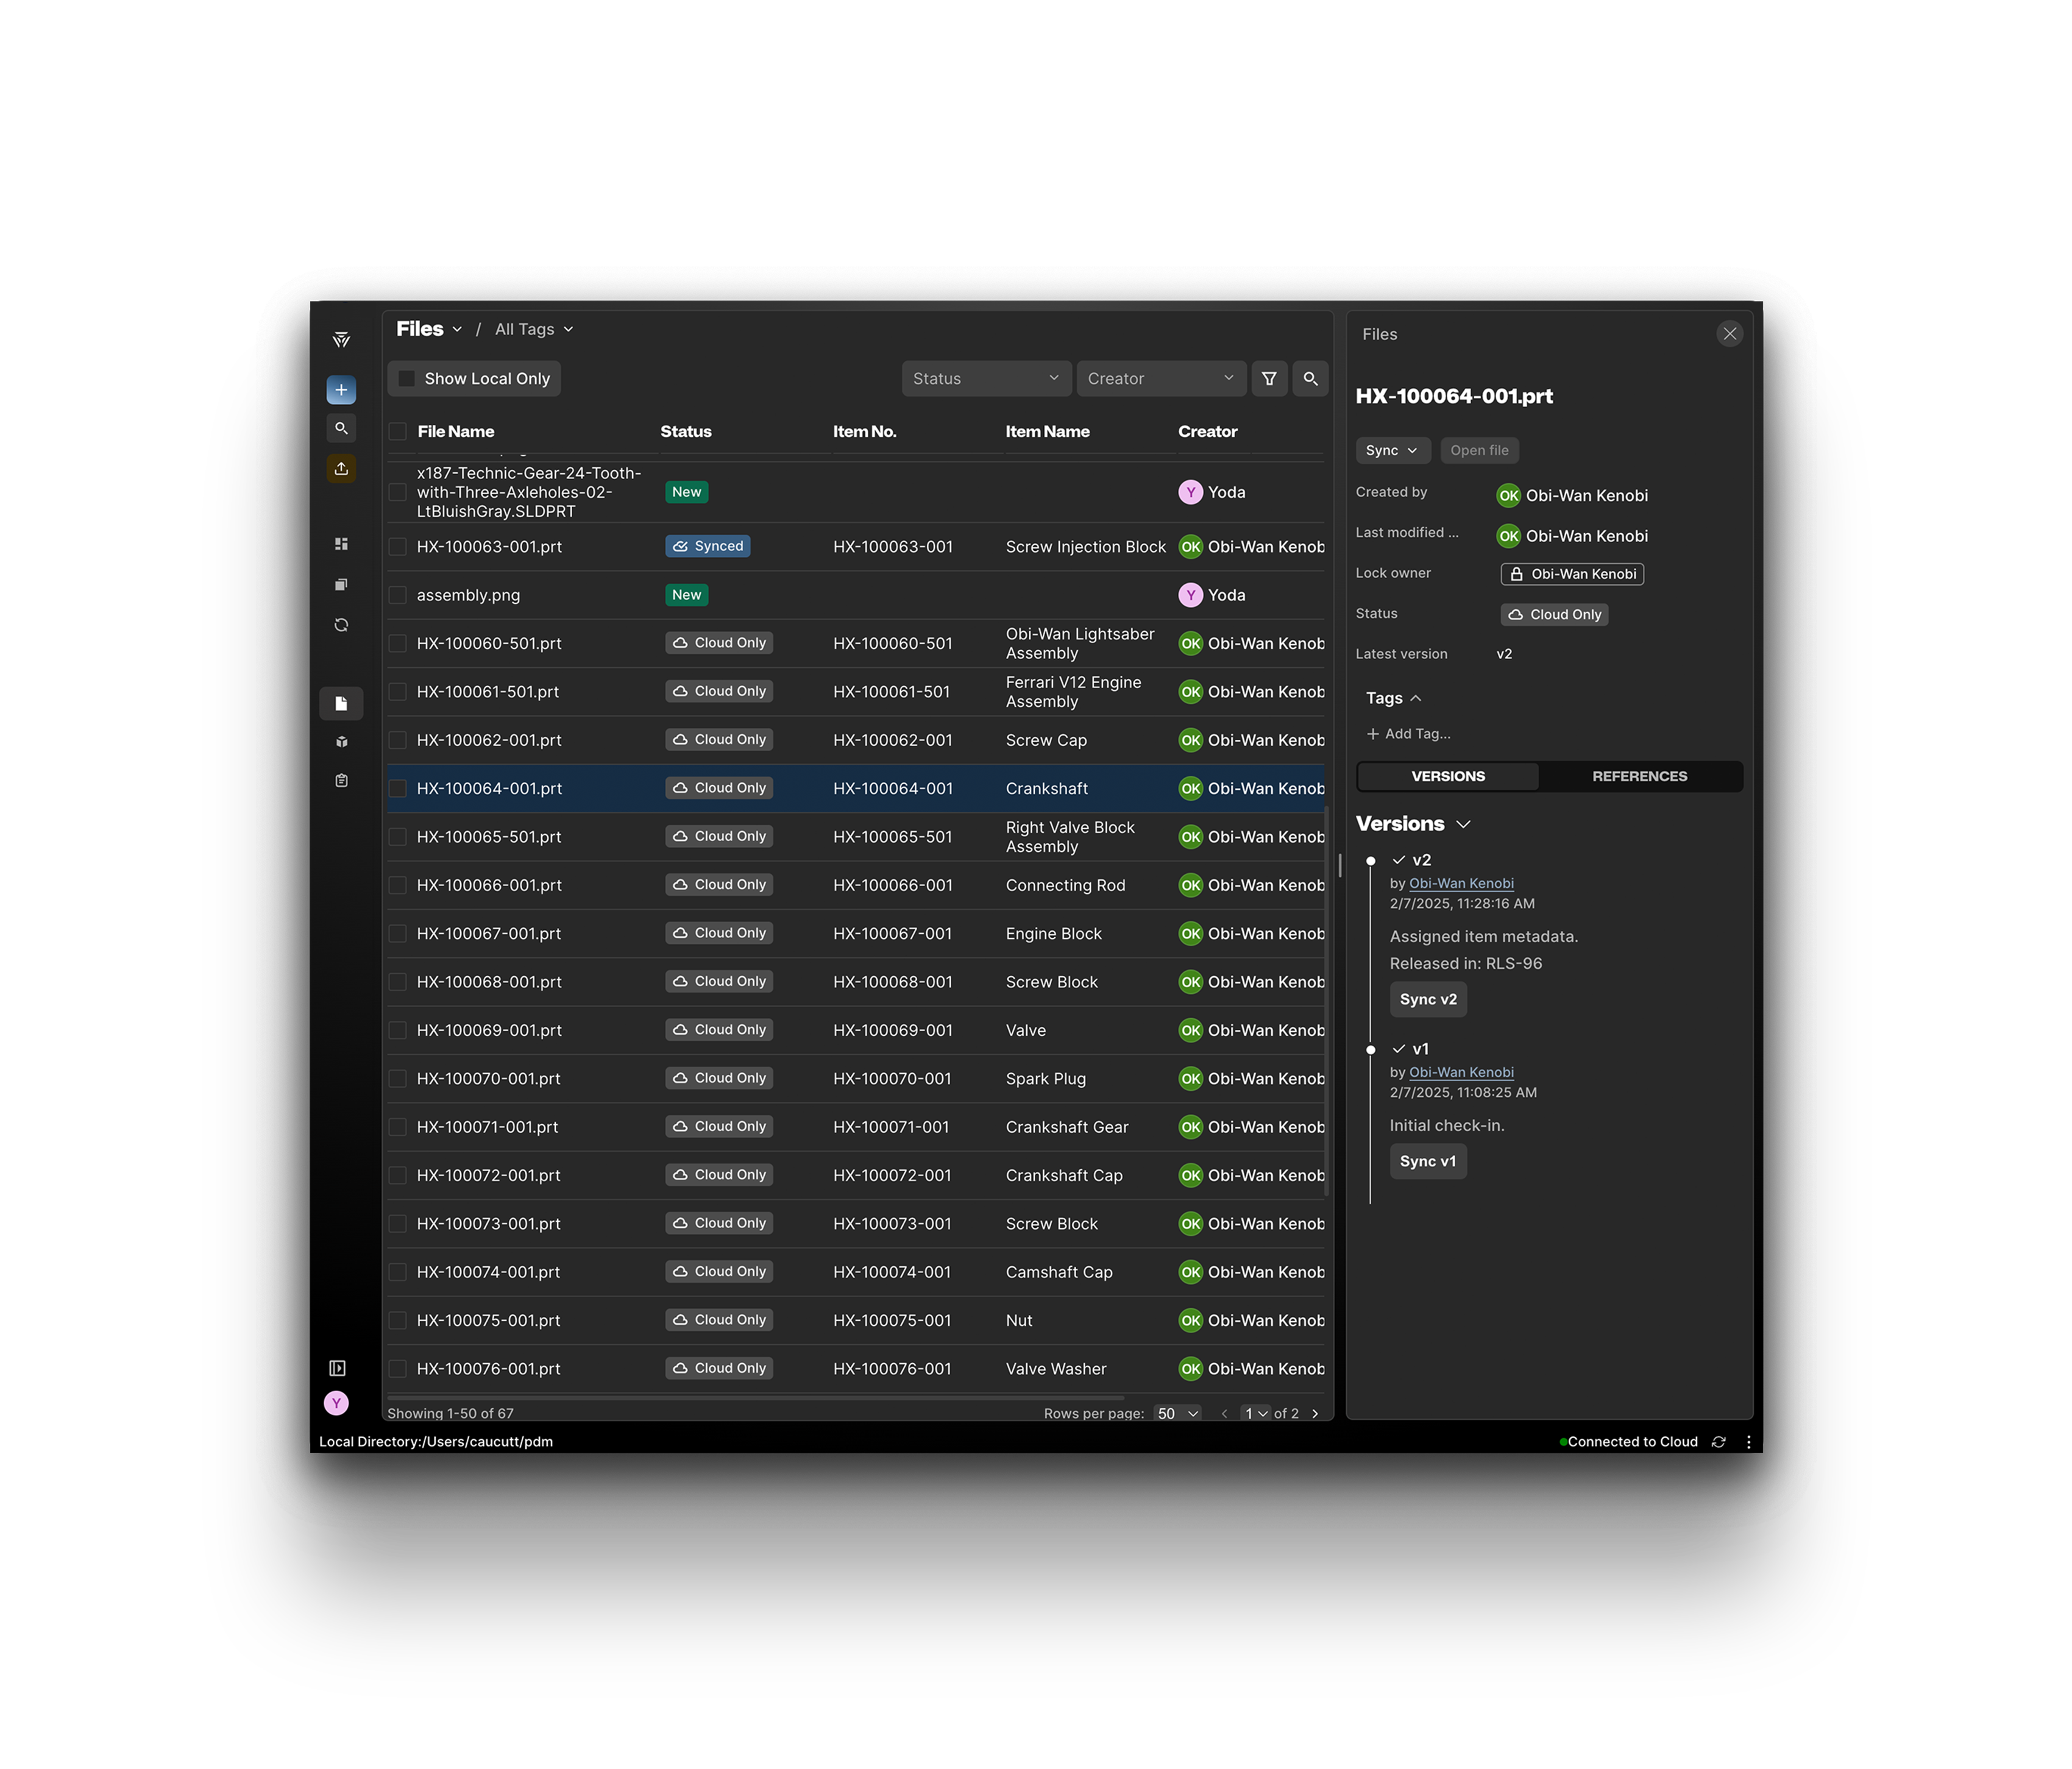This screenshot has height=1769, width=2072.
Task: Open the Creator filter dropdown
Action: (x=1160, y=378)
